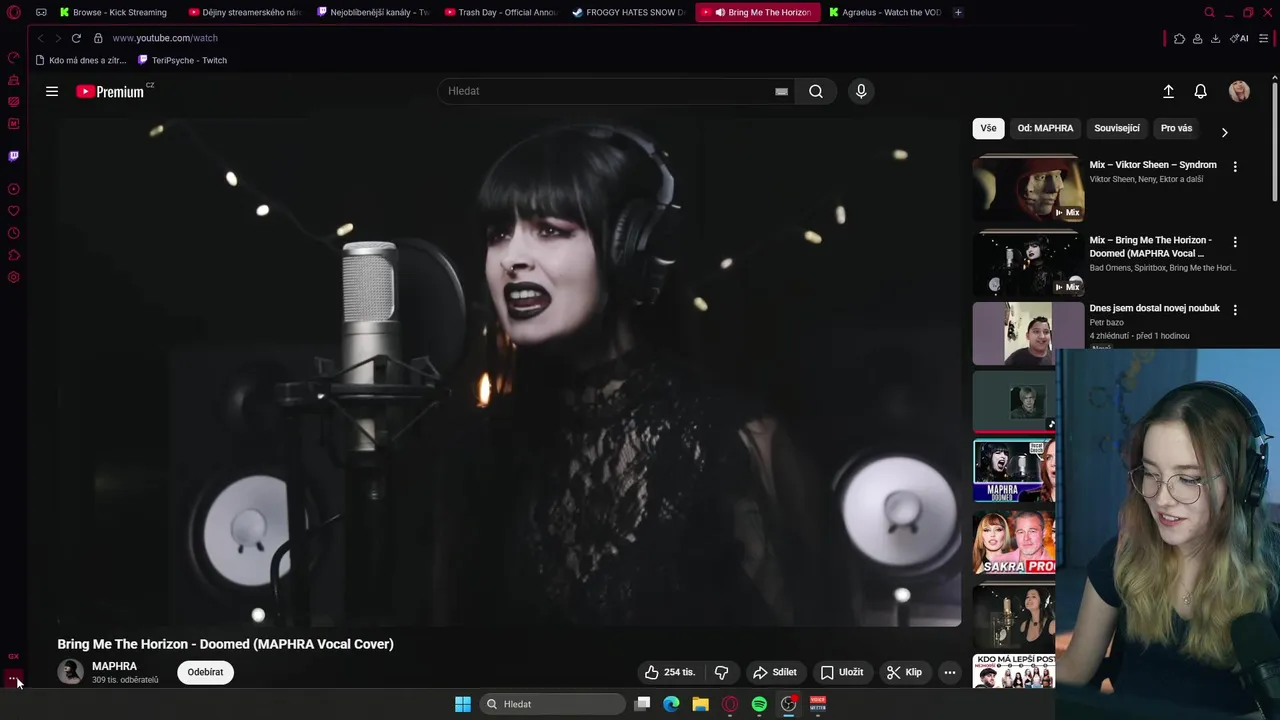Open File Explorer from taskbar
This screenshot has height=720, width=1280.
[700, 704]
